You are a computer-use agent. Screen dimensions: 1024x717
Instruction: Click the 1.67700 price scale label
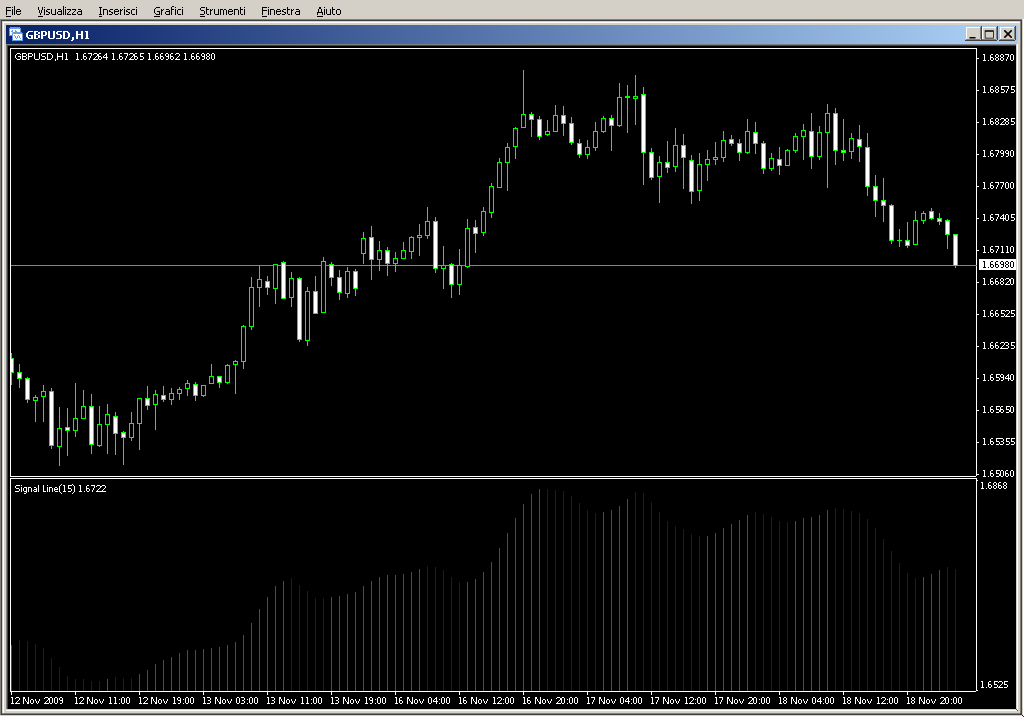999,185
